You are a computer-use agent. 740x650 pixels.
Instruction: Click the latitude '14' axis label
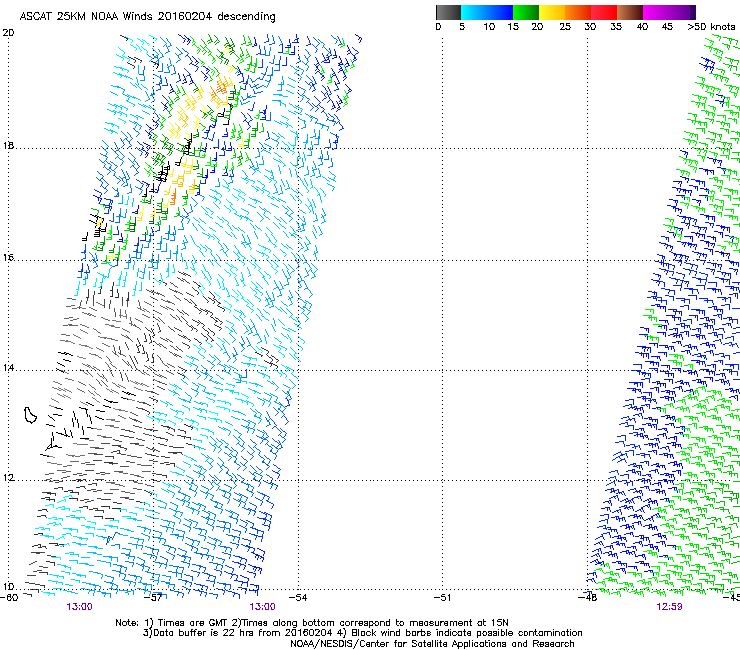[8, 368]
